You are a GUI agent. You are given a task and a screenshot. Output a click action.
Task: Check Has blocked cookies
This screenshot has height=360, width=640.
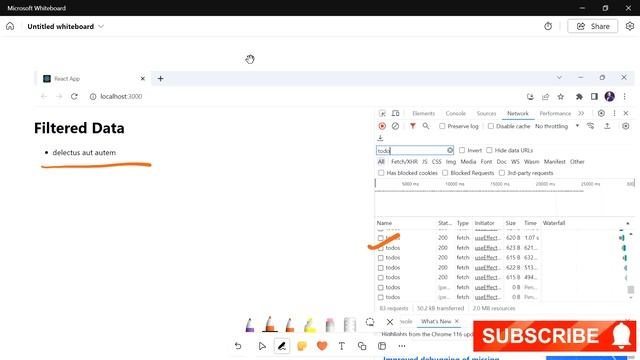point(381,173)
